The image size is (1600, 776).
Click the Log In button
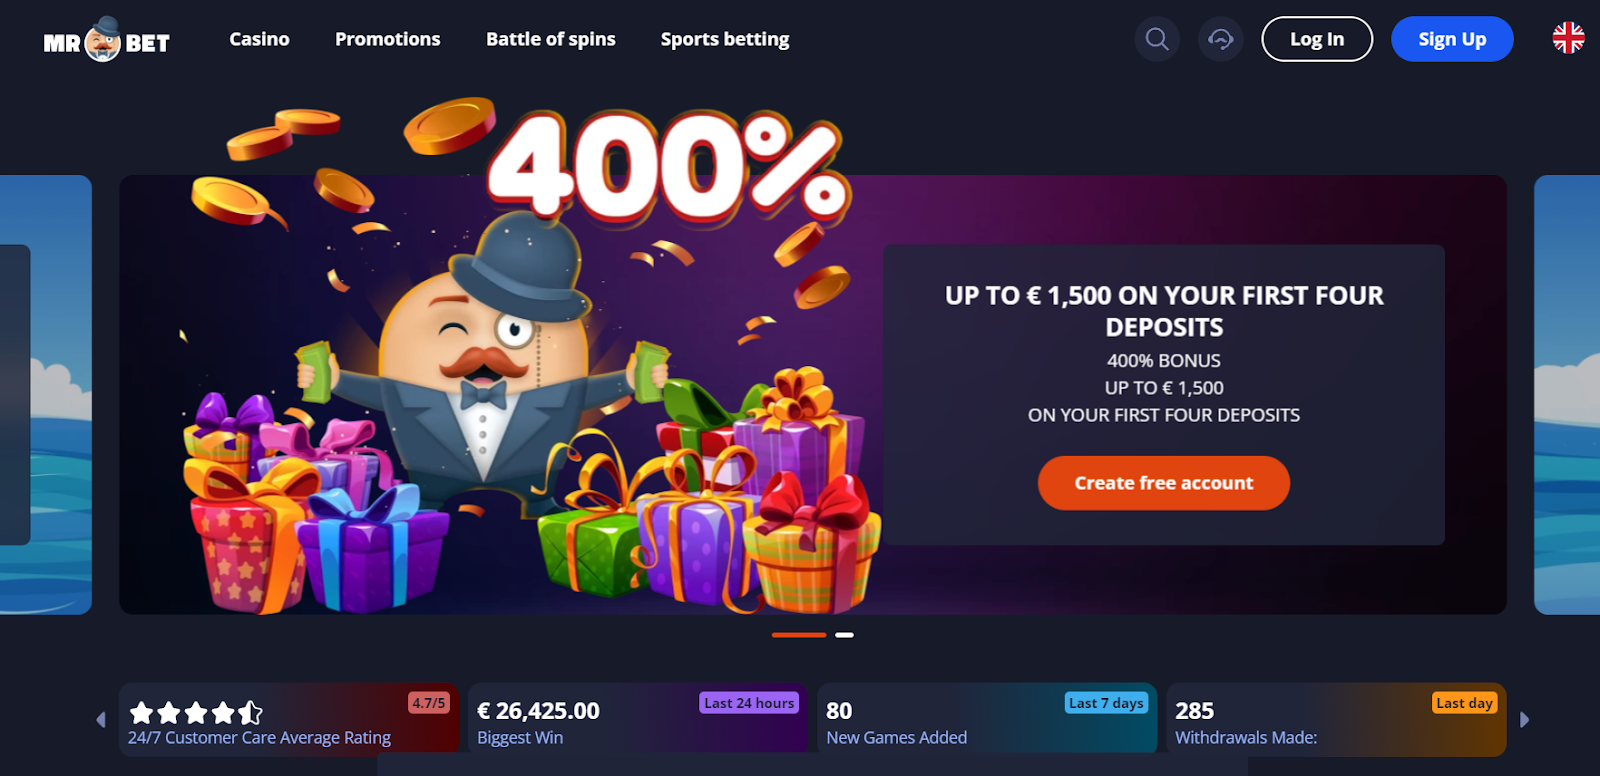(1317, 39)
